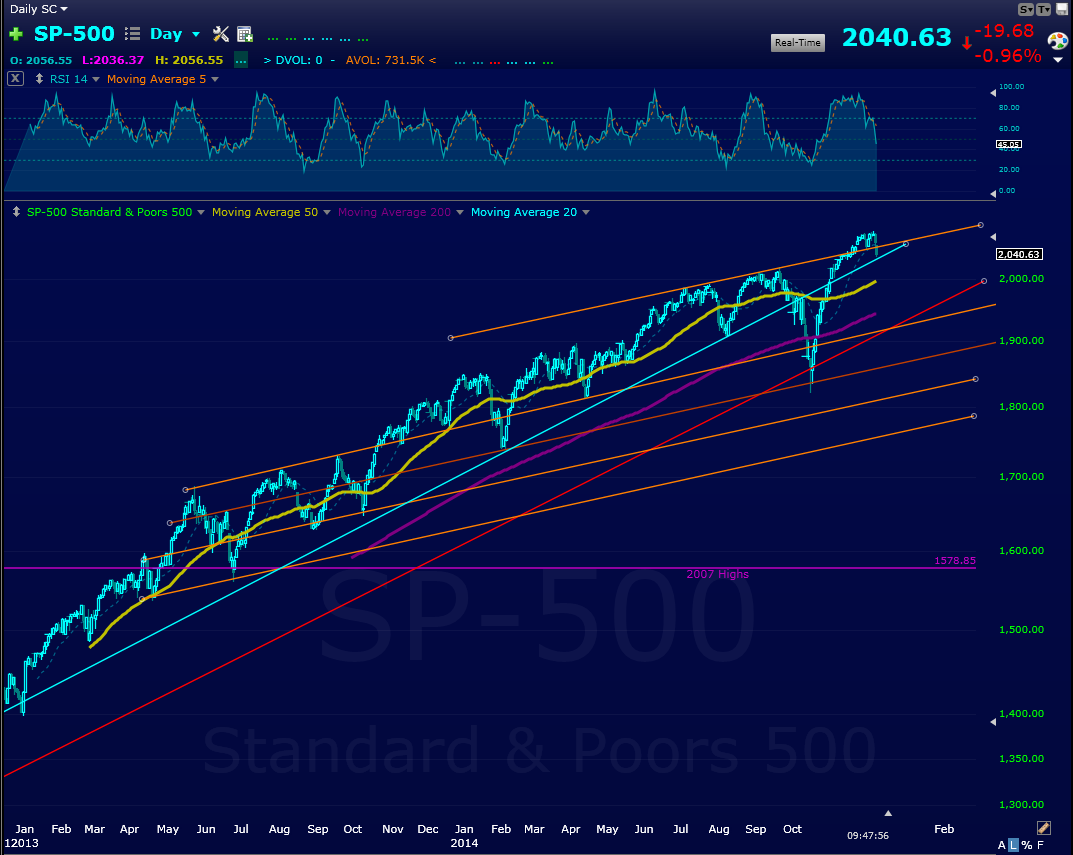Click the Real-Time button
This screenshot has height=855, width=1073.
click(x=798, y=42)
